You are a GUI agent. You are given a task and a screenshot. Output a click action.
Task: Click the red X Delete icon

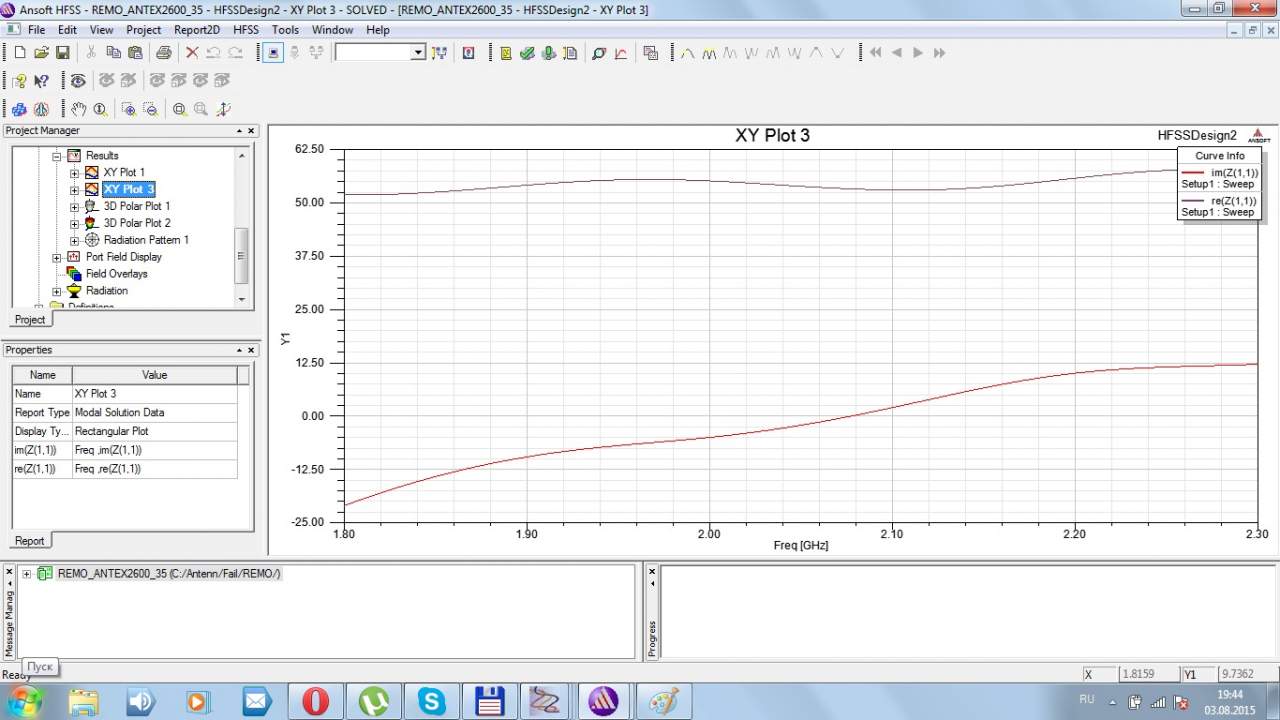tap(192, 53)
